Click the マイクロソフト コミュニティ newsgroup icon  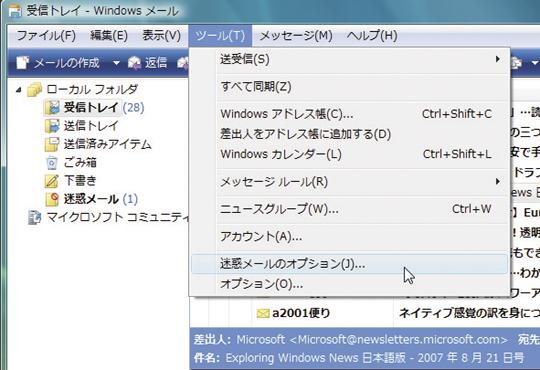tap(35, 217)
